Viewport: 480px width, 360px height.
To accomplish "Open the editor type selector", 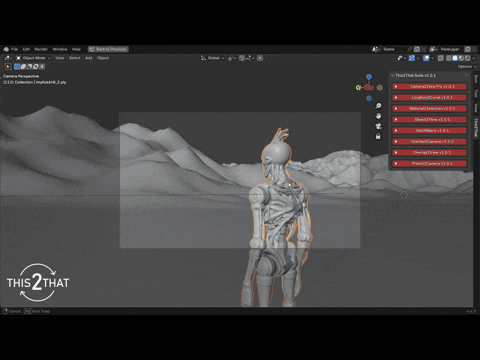I will click(x=8, y=58).
